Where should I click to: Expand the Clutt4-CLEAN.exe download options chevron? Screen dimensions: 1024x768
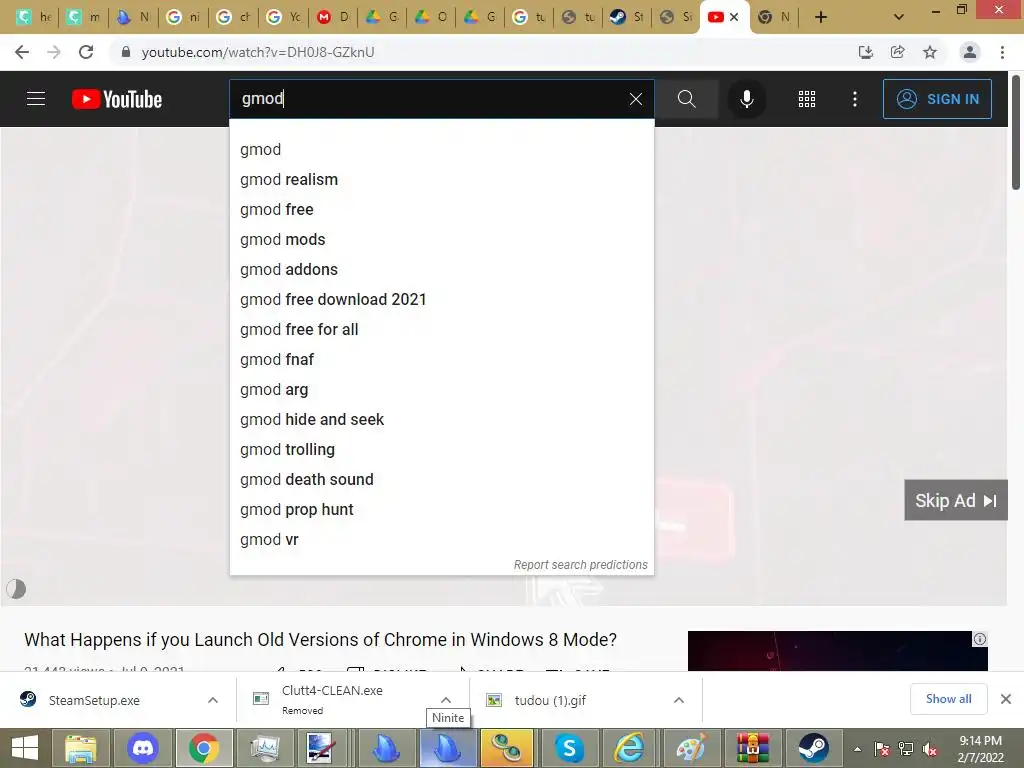(445, 700)
